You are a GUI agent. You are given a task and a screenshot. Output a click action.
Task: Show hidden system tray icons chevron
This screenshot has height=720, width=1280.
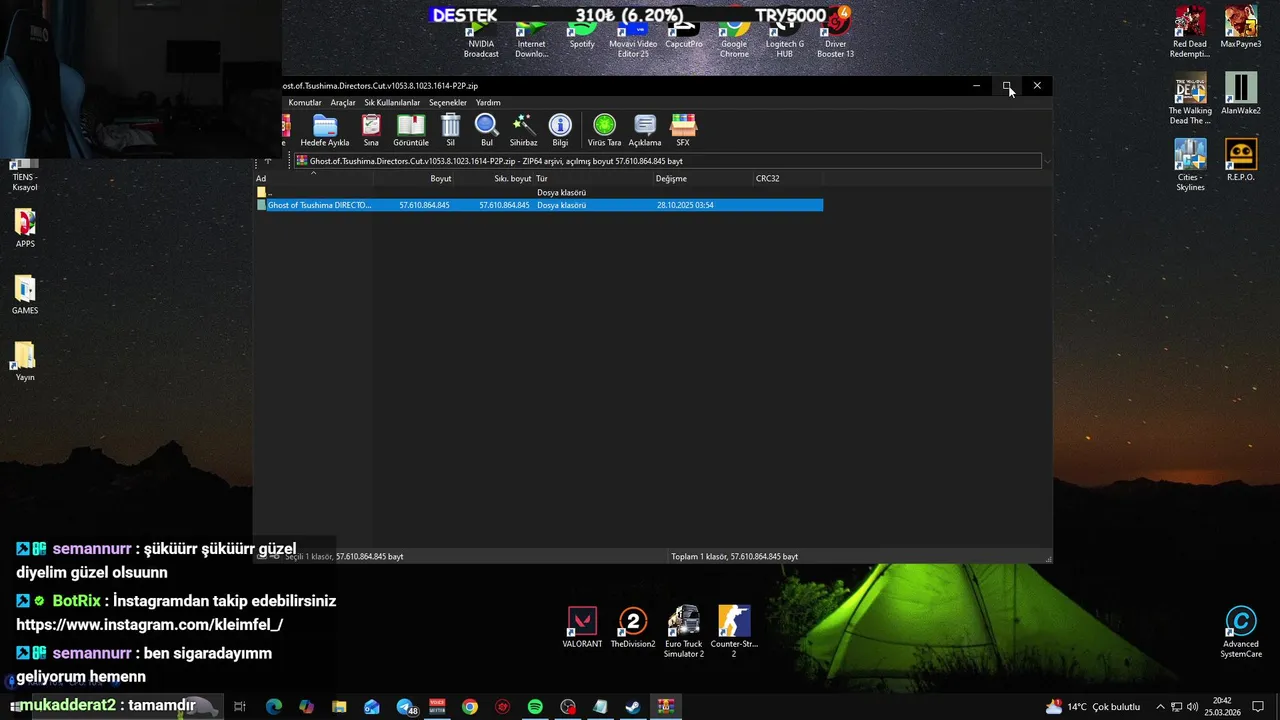pyautogui.click(x=1160, y=707)
